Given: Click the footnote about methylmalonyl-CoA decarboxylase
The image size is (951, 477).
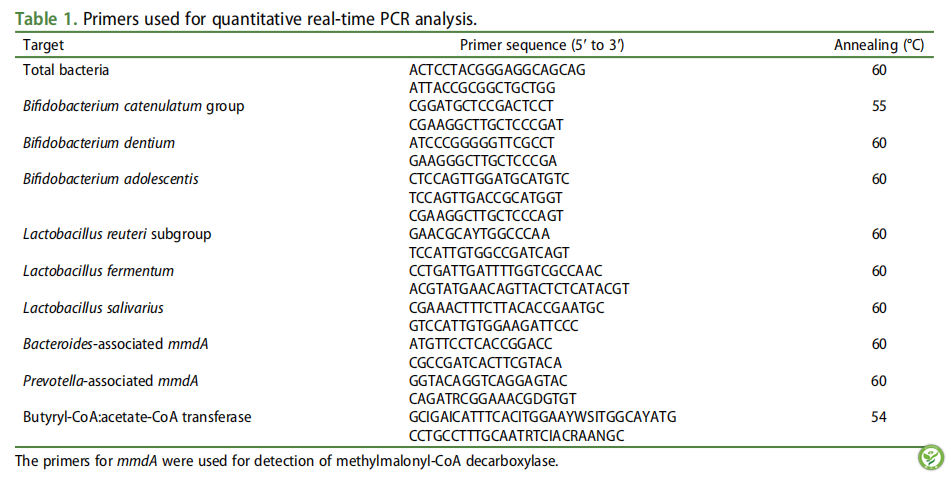Looking at the screenshot, I should pos(286,461).
